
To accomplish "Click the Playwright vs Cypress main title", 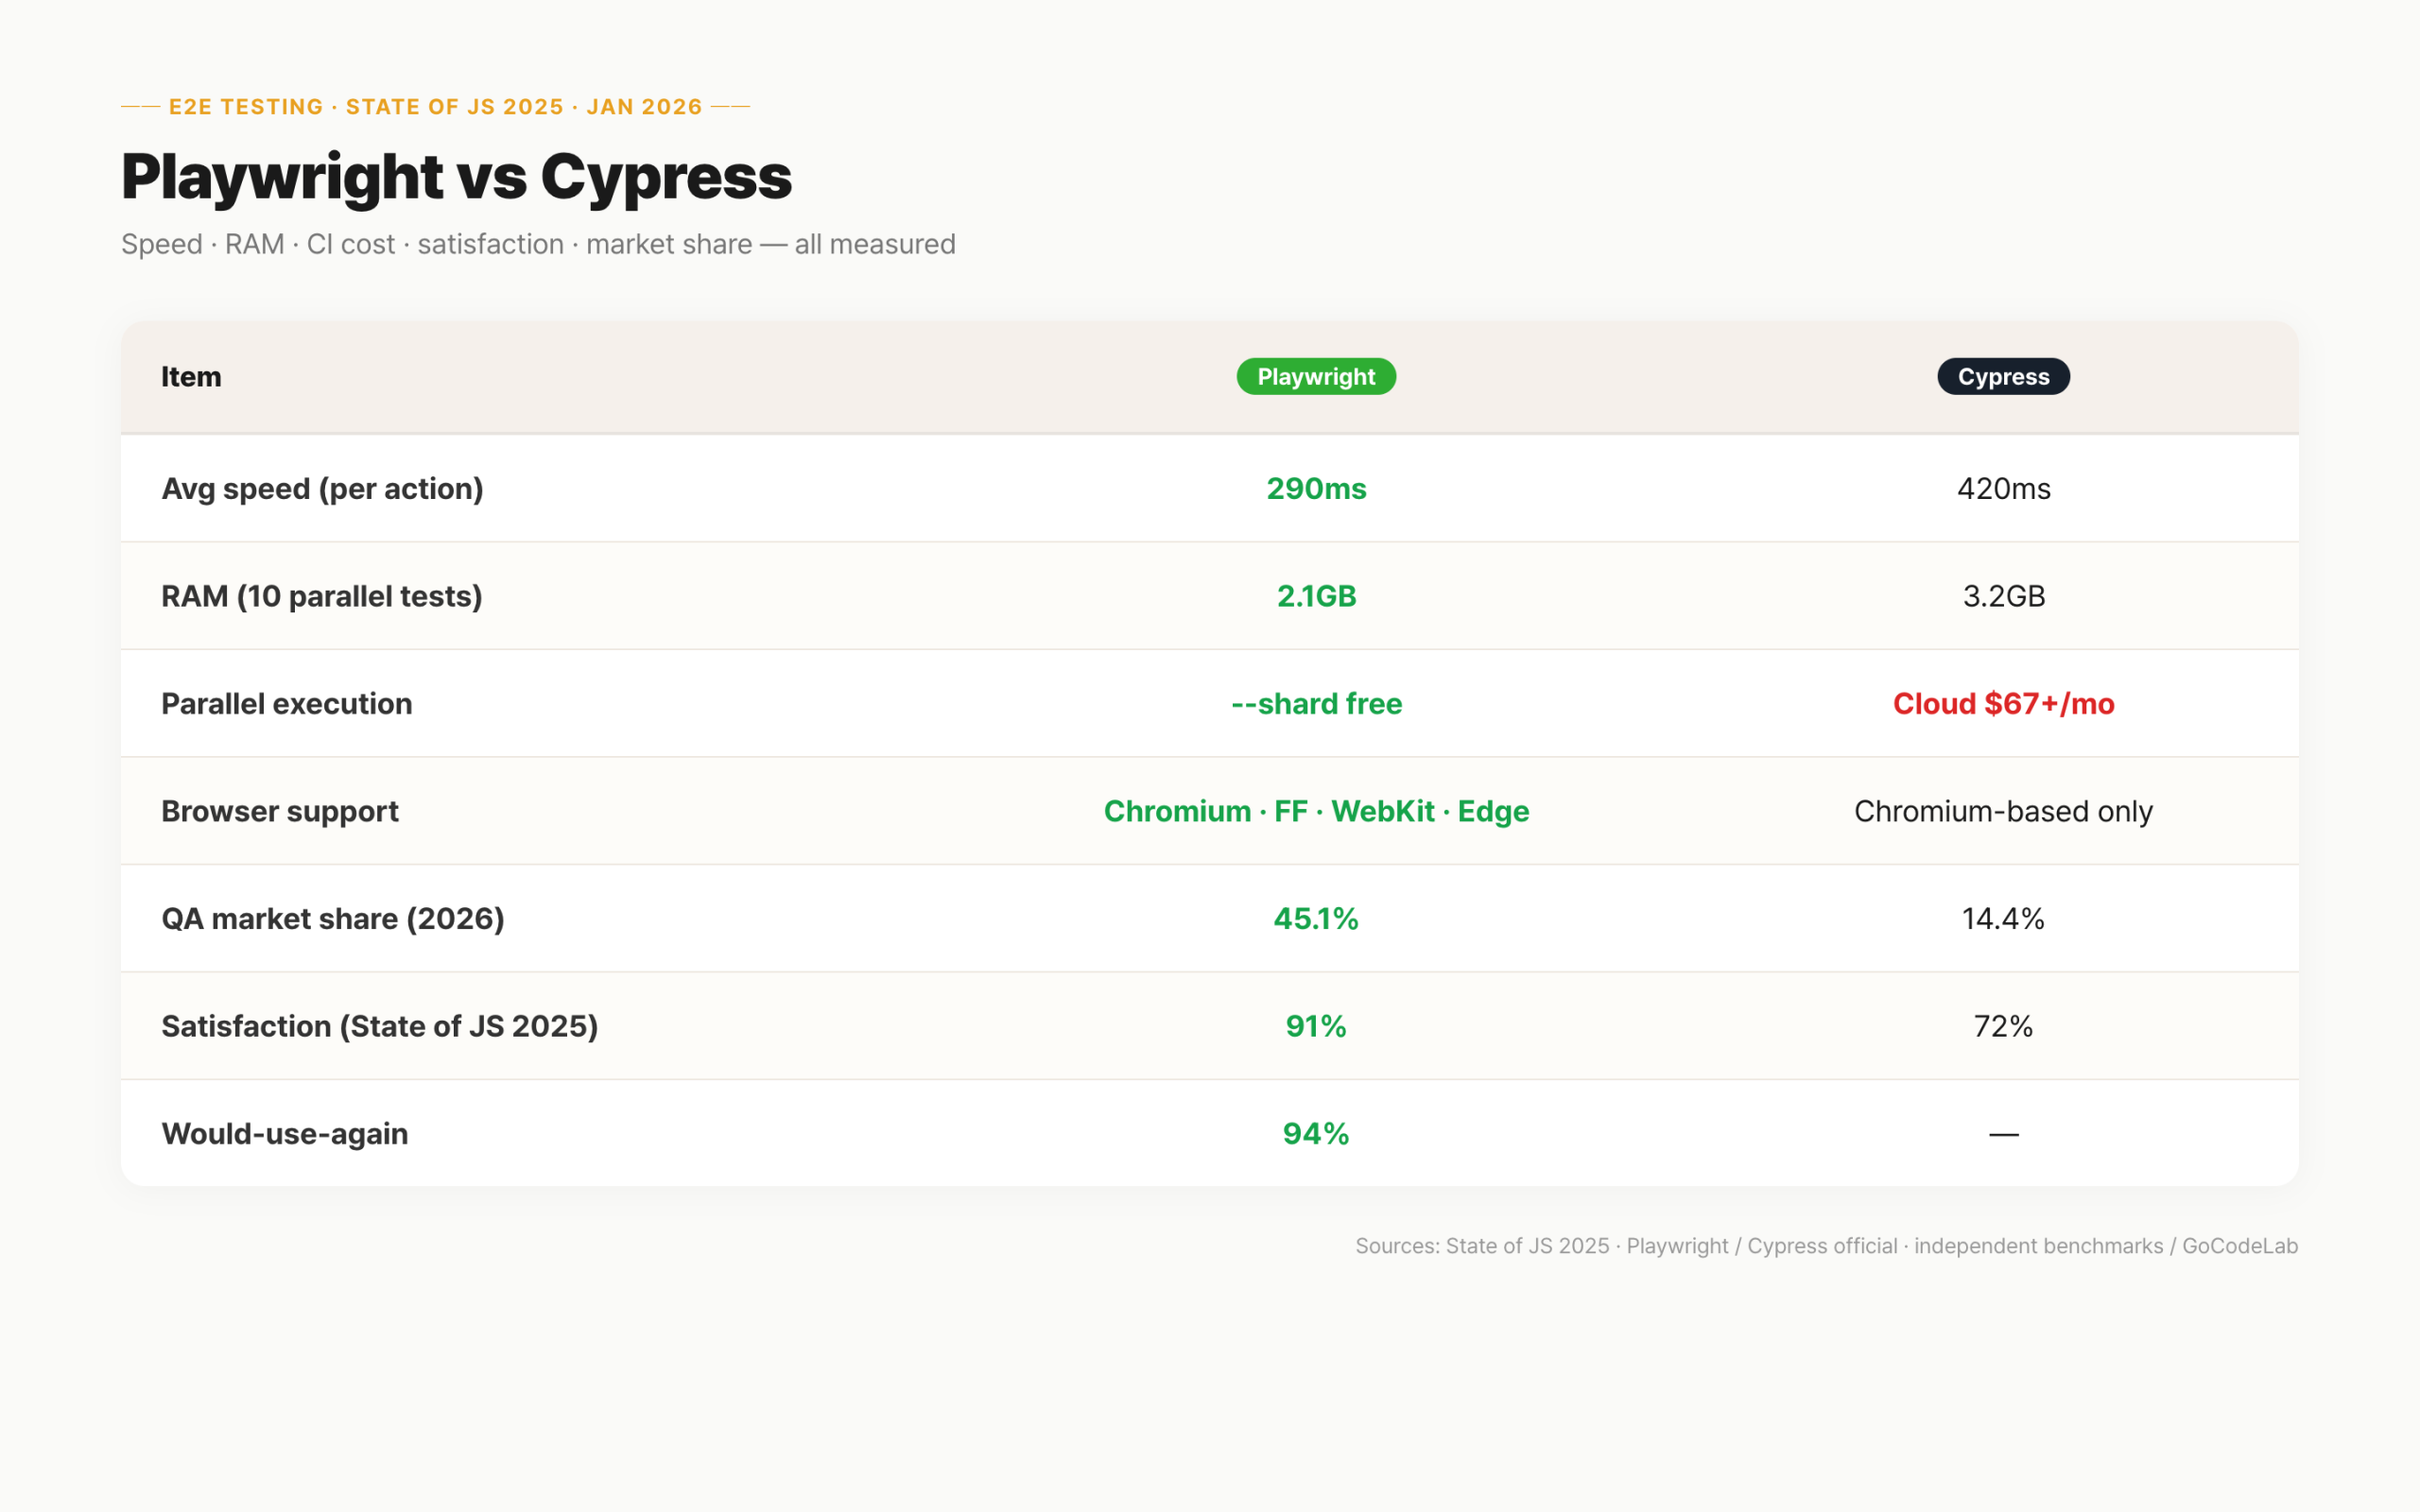I will pos(456,176).
